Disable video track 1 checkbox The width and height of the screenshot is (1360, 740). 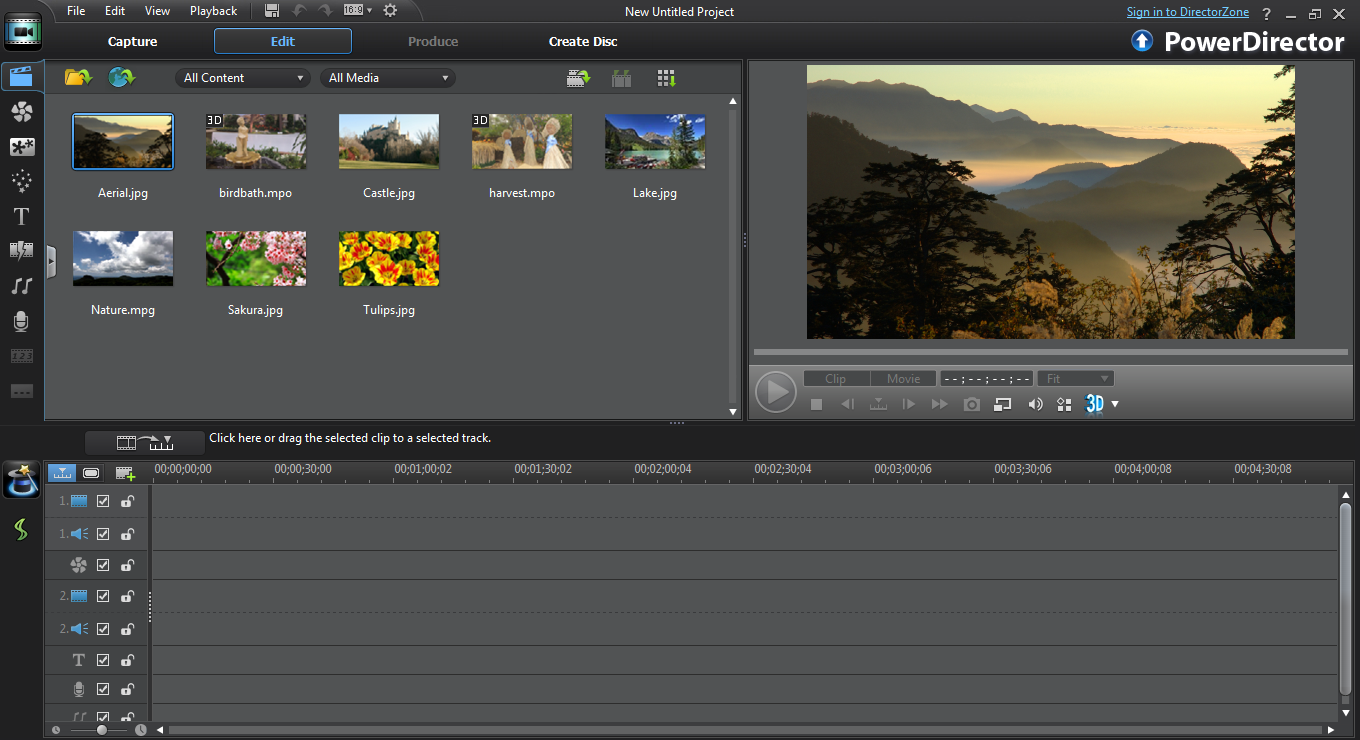pos(103,502)
